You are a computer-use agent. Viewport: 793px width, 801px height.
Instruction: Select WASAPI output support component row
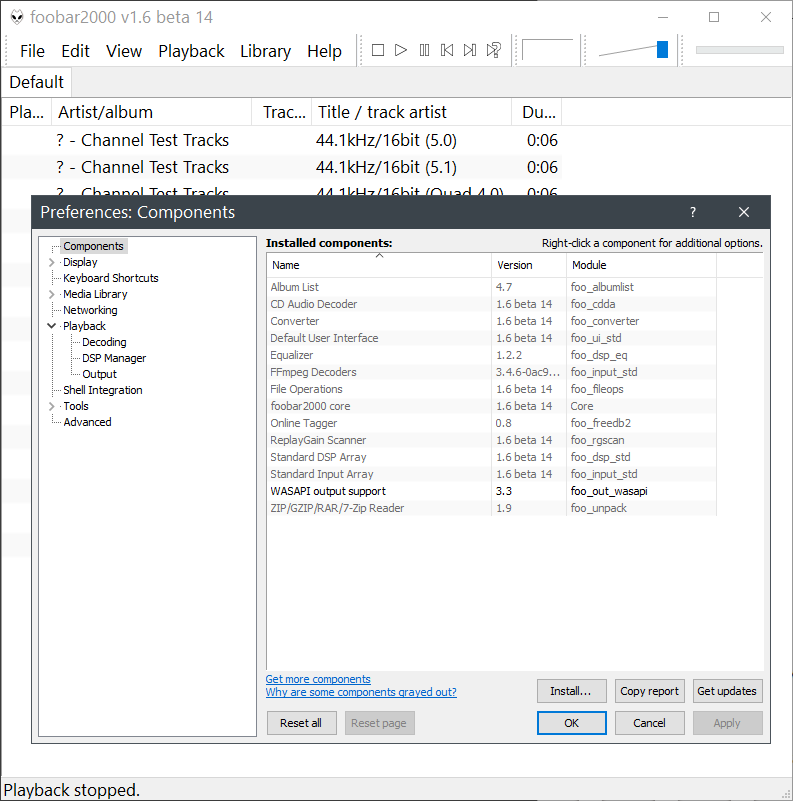[327, 491]
